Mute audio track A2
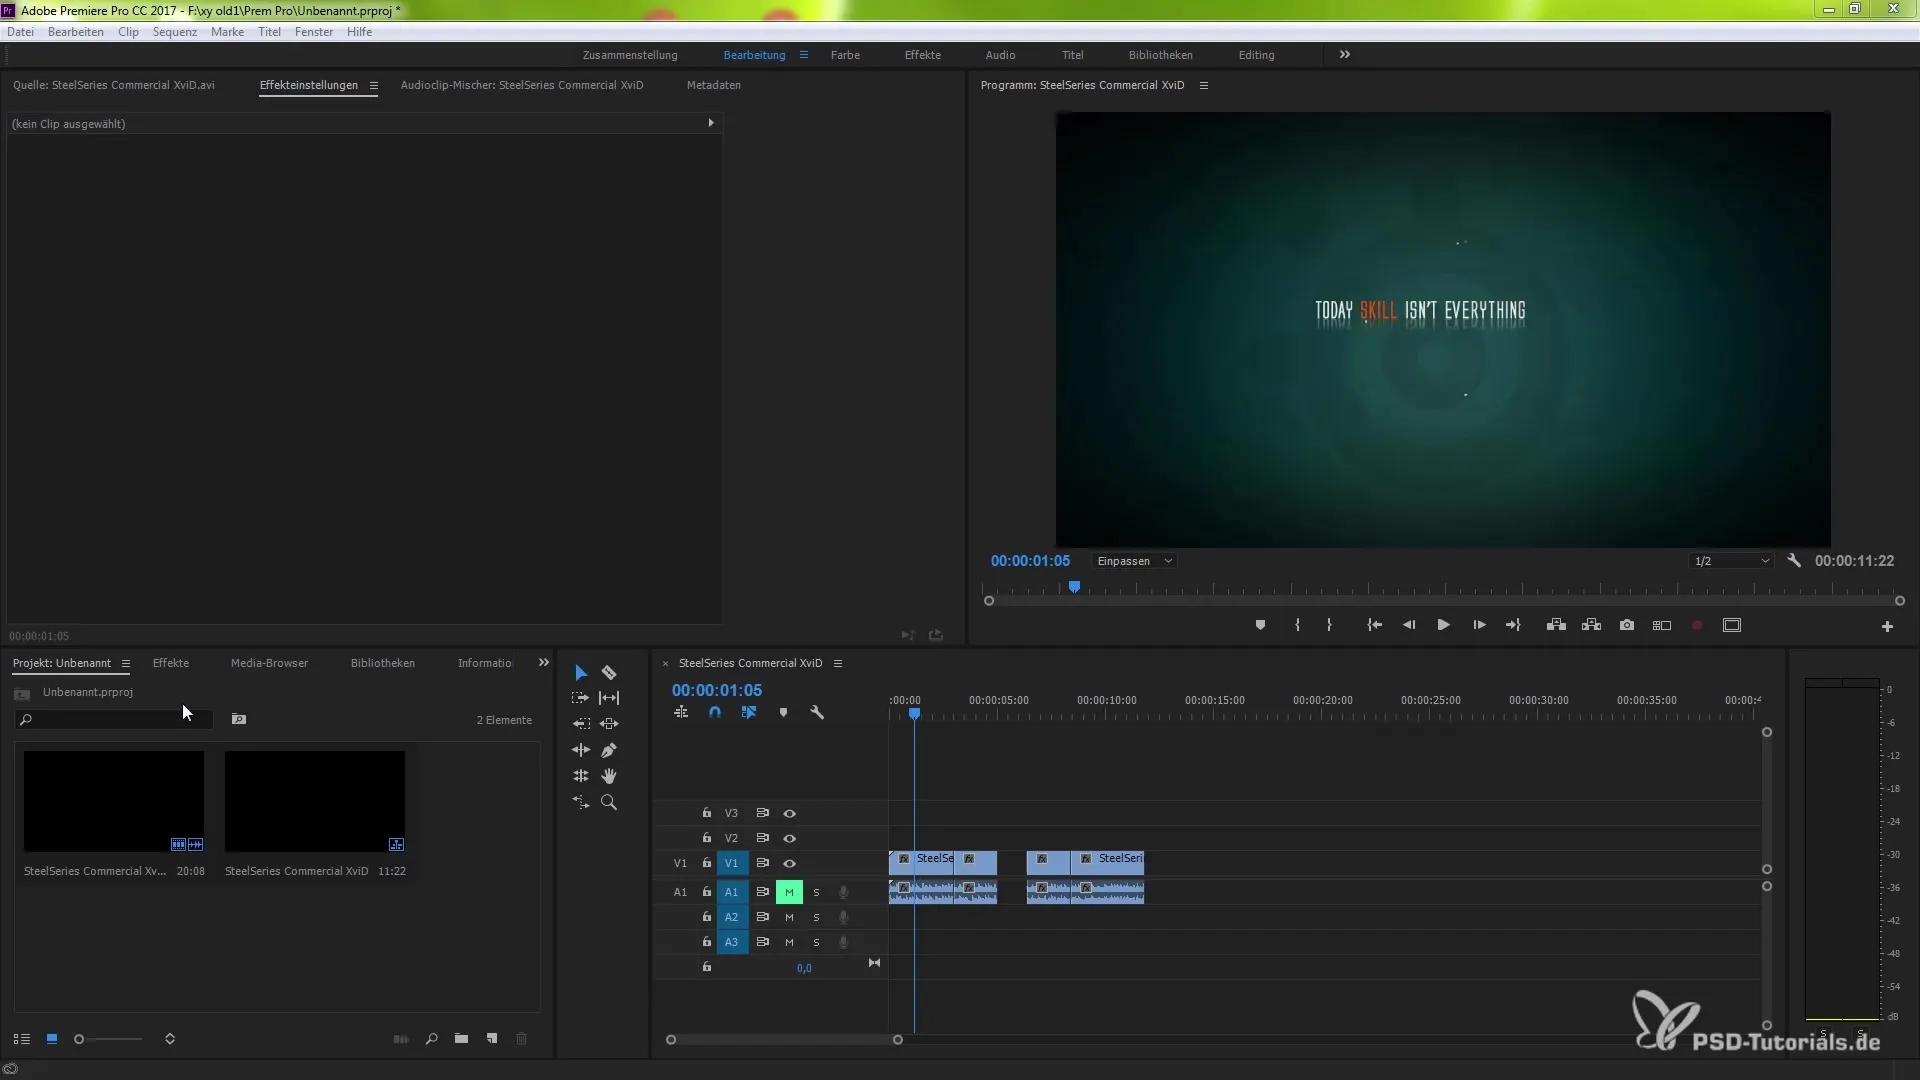 tap(789, 917)
